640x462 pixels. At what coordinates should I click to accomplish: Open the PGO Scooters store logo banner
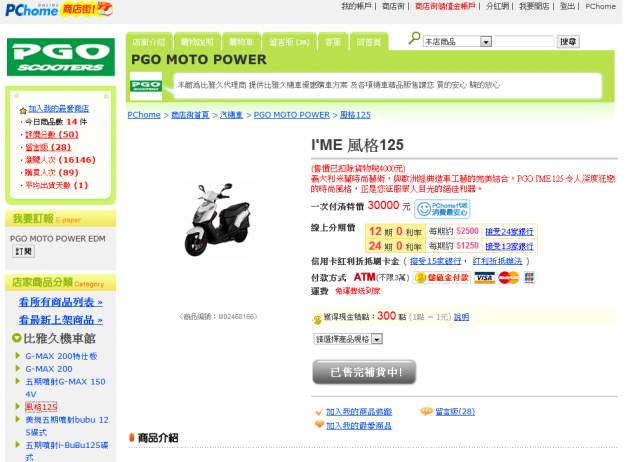pos(61,57)
